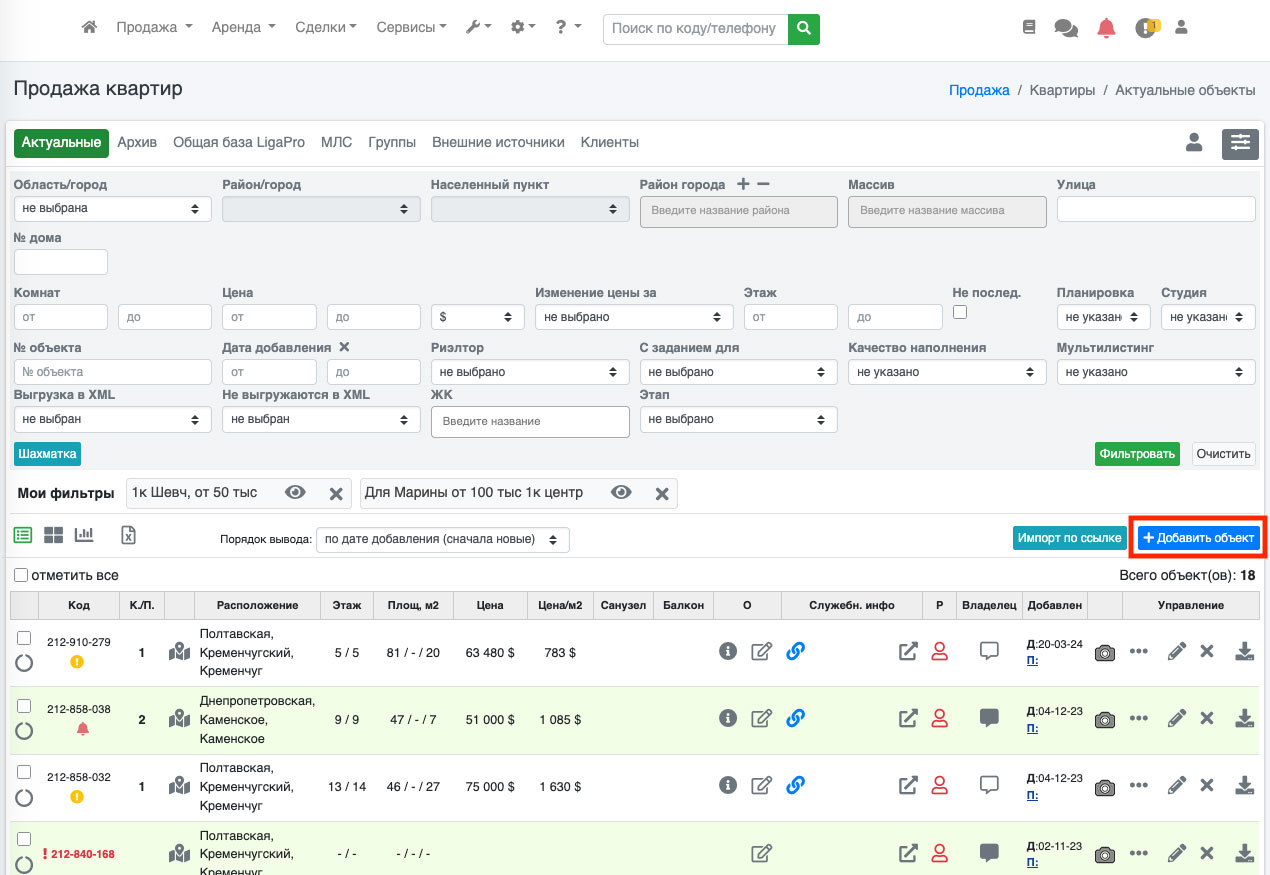Open camera photos for object 212-910-279
Image resolution: width=1270 pixels, height=875 pixels.
[x=1104, y=652]
